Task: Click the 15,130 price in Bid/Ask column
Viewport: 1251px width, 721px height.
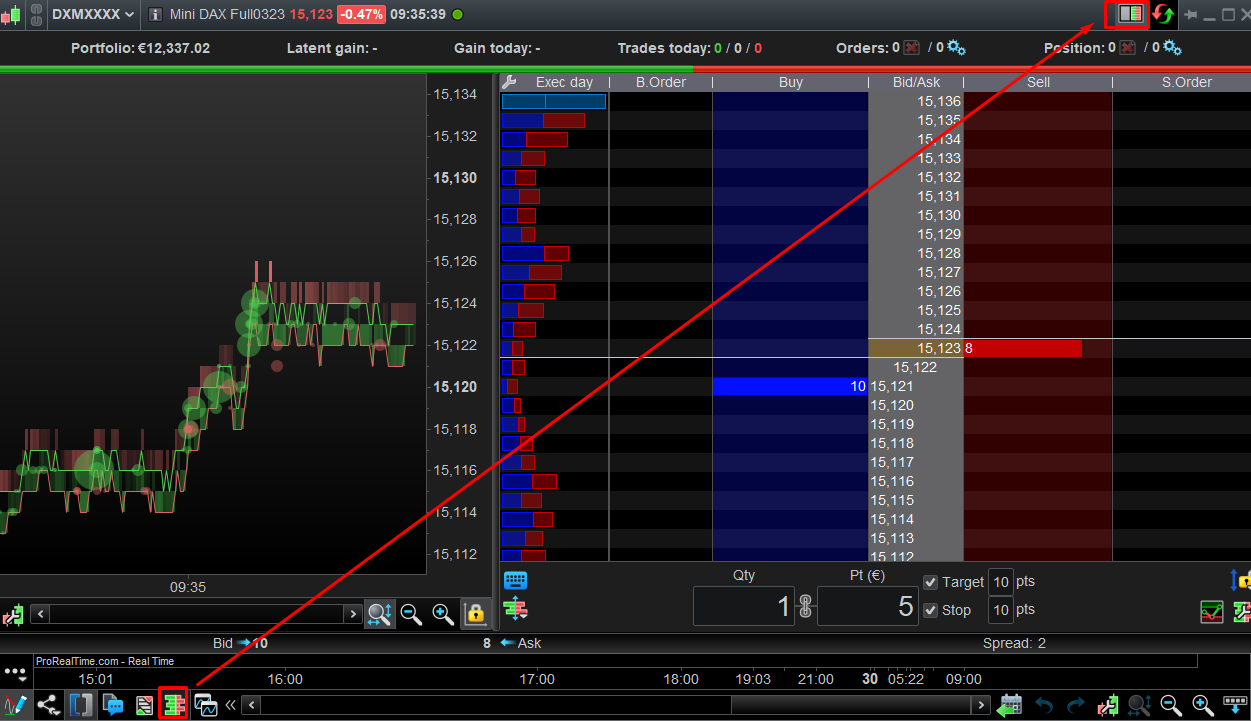Action: click(x=938, y=215)
